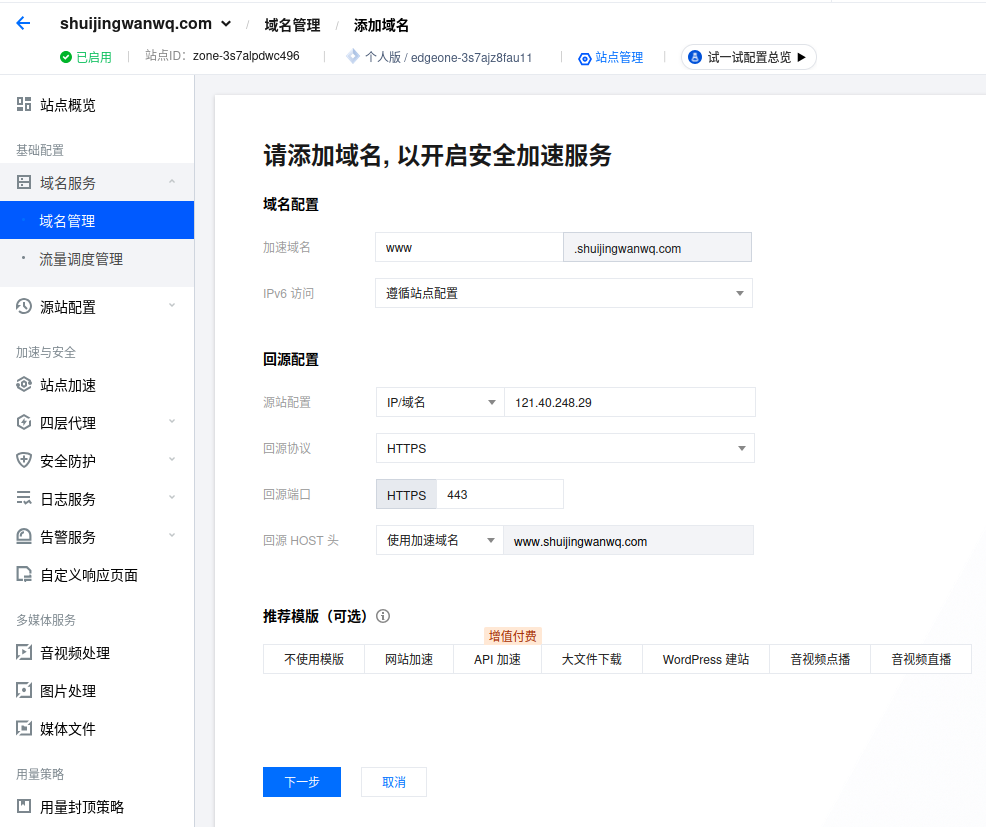Select the 音视频点播 template option
The width and height of the screenshot is (986, 827).
point(820,659)
